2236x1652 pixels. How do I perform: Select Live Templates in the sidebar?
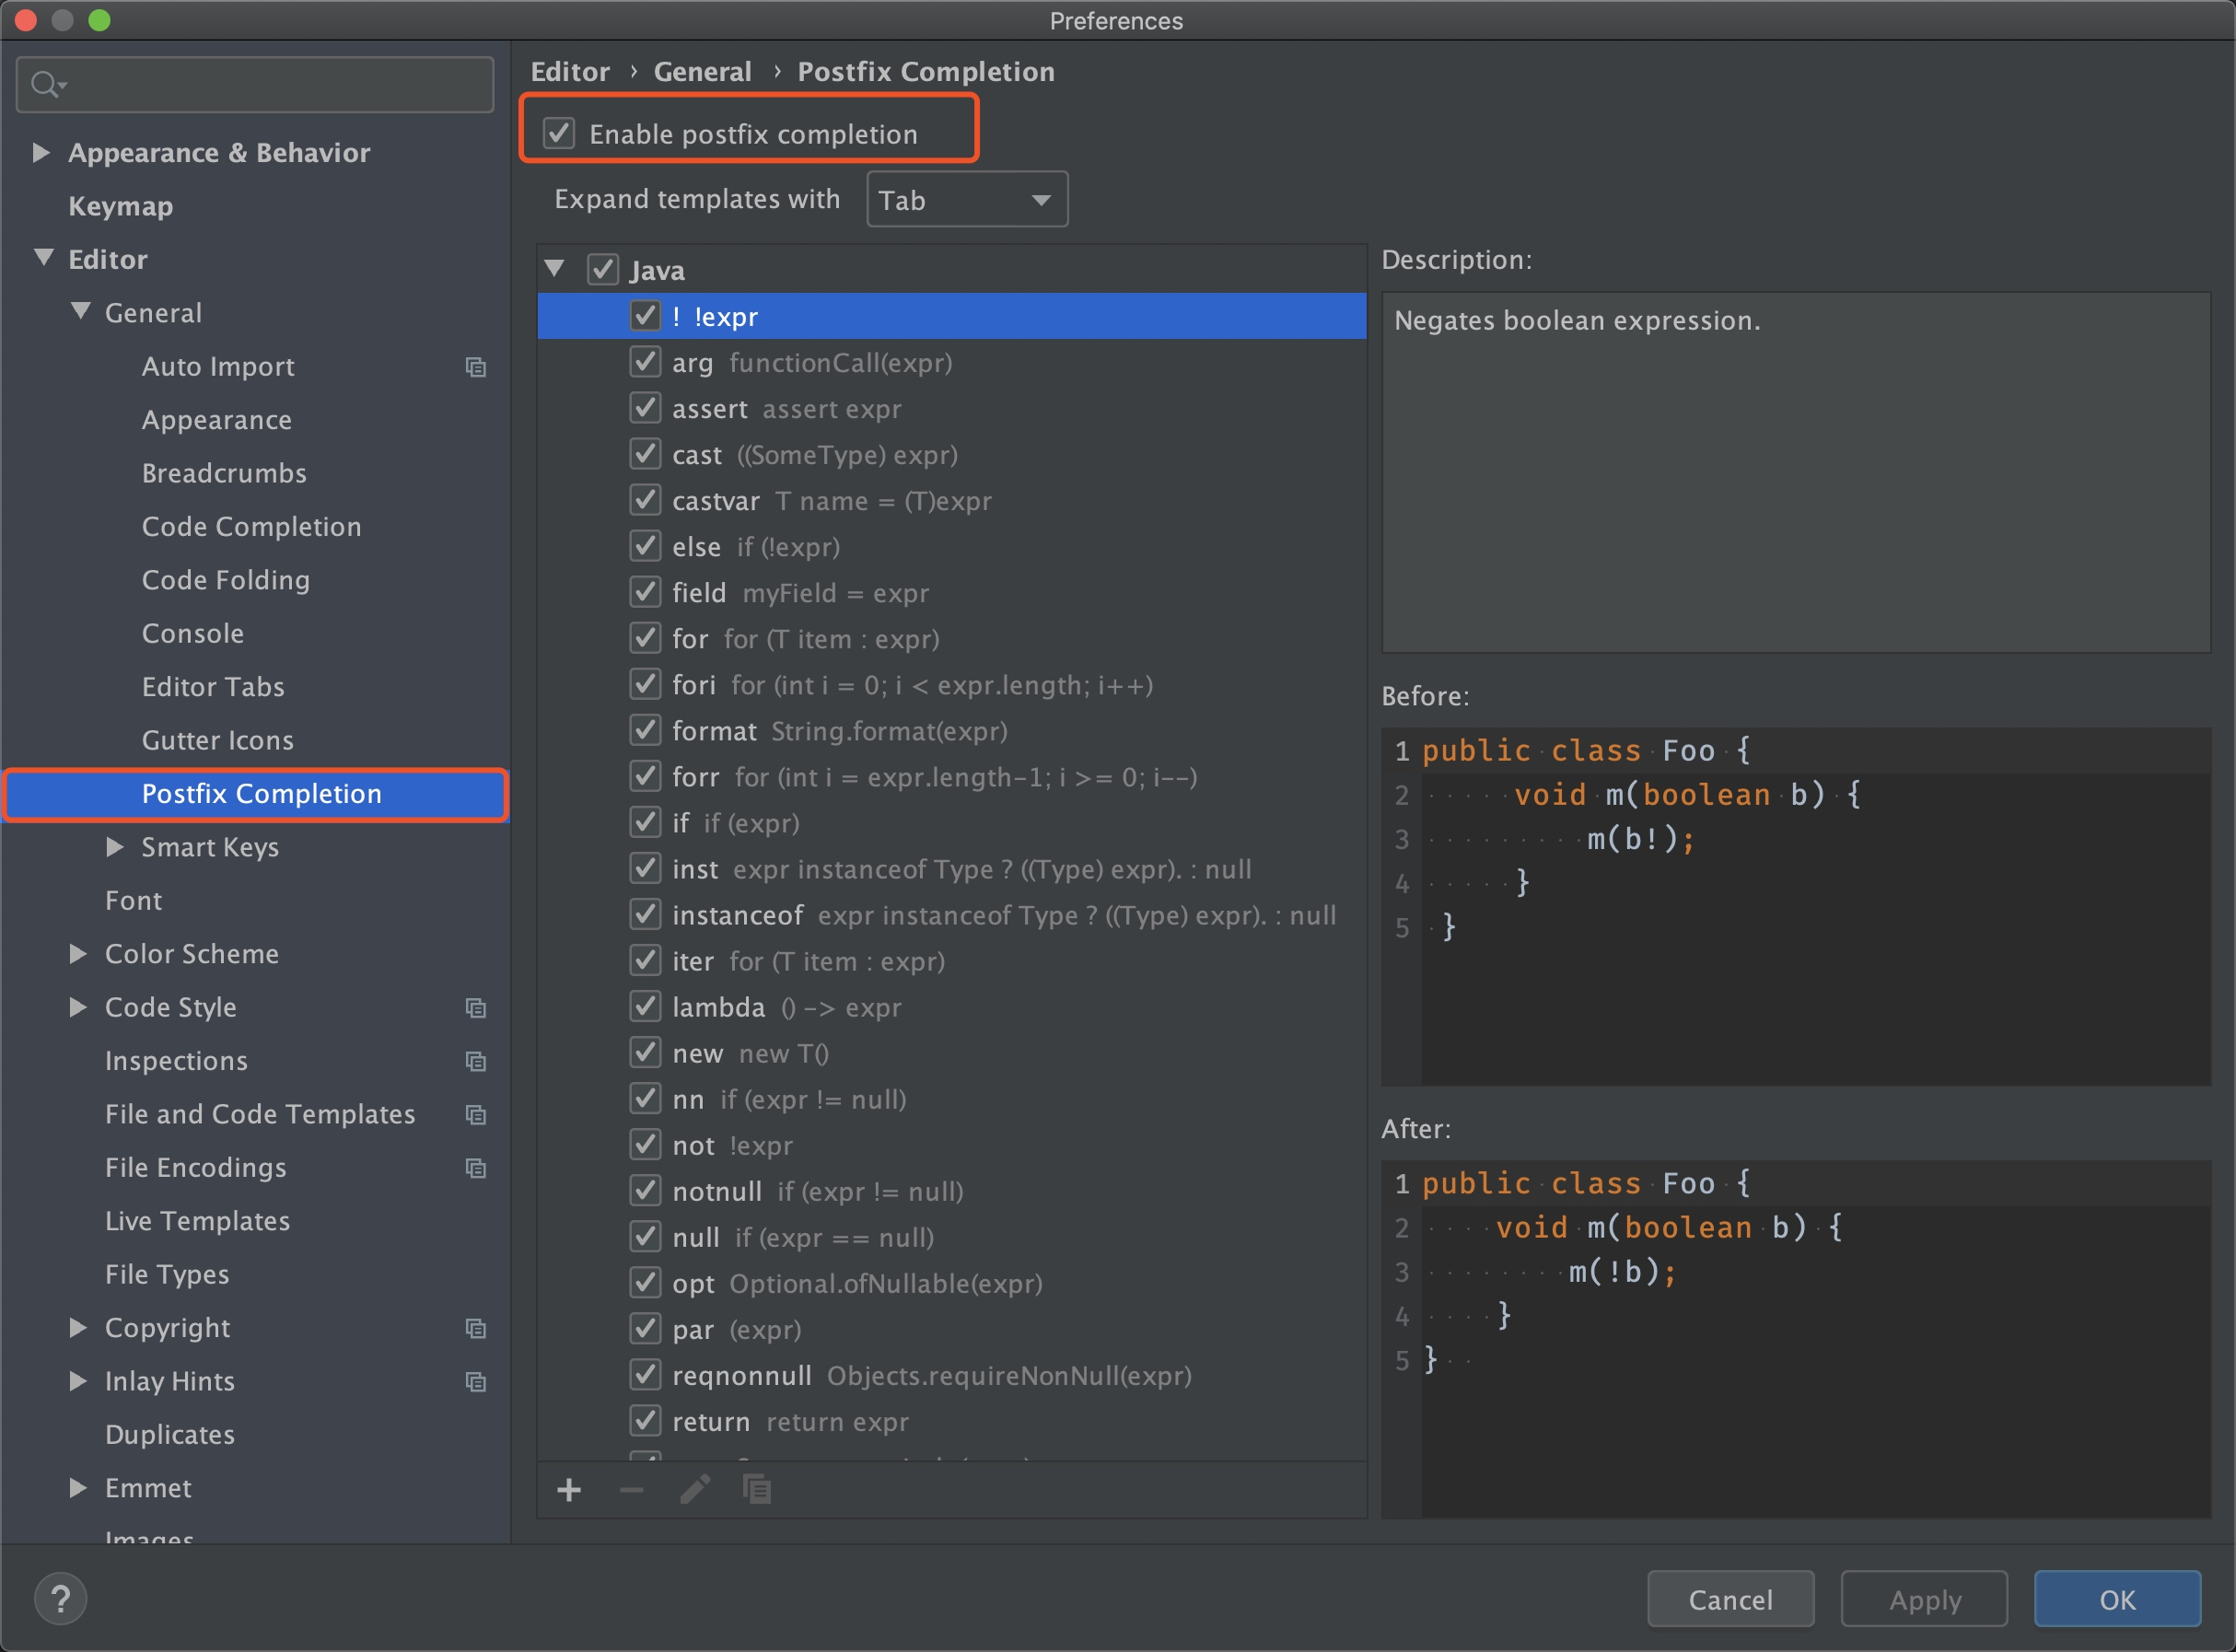(197, 1221)
